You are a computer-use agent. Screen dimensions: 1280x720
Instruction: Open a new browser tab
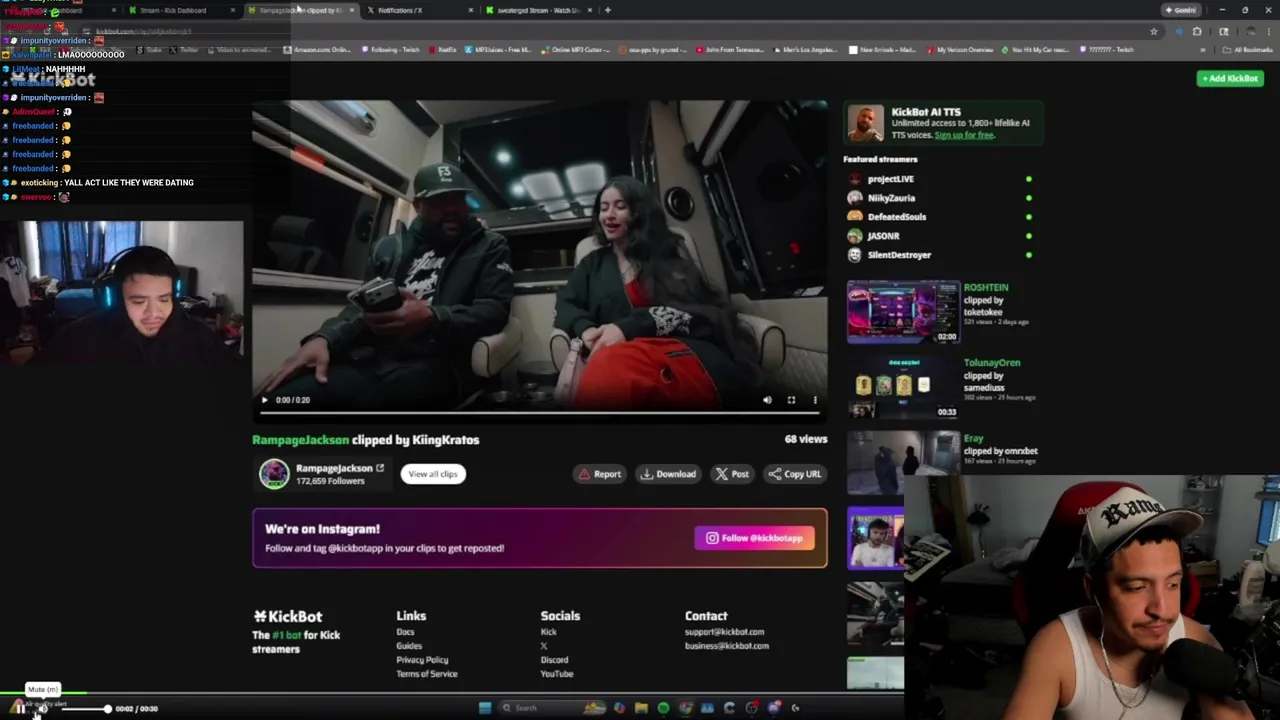pyautogui.click(x=608, y=10)
